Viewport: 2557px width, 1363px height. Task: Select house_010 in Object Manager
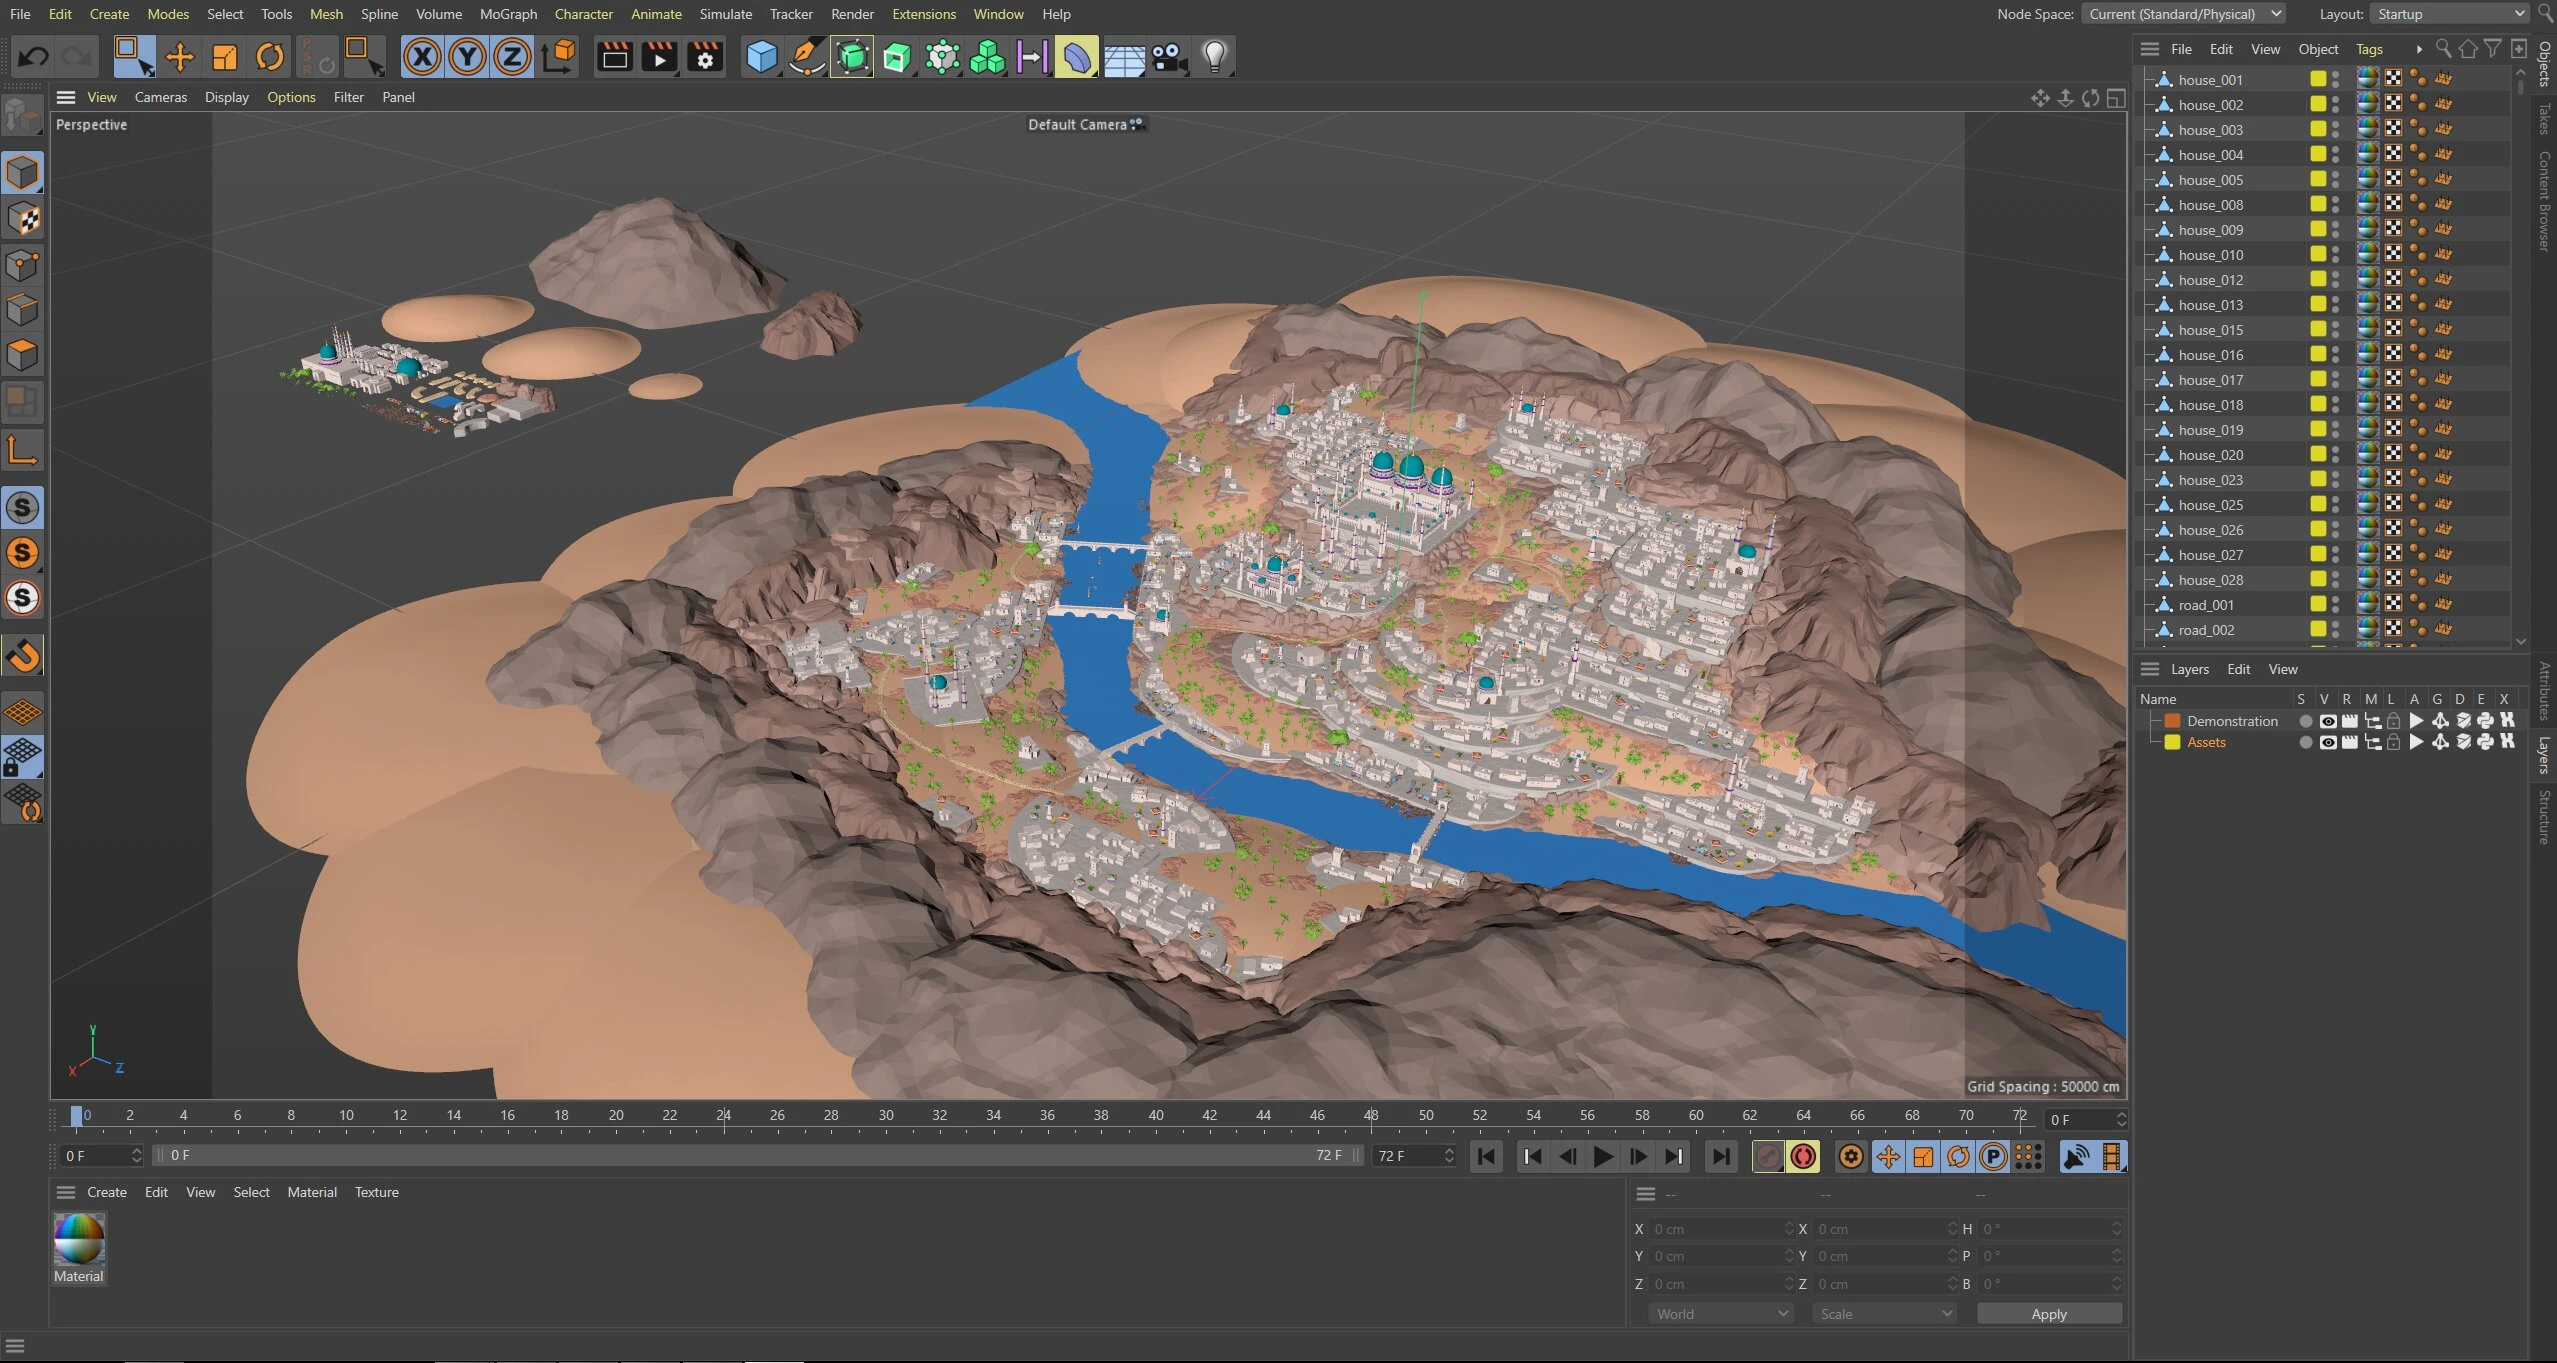click(2210, 255)
